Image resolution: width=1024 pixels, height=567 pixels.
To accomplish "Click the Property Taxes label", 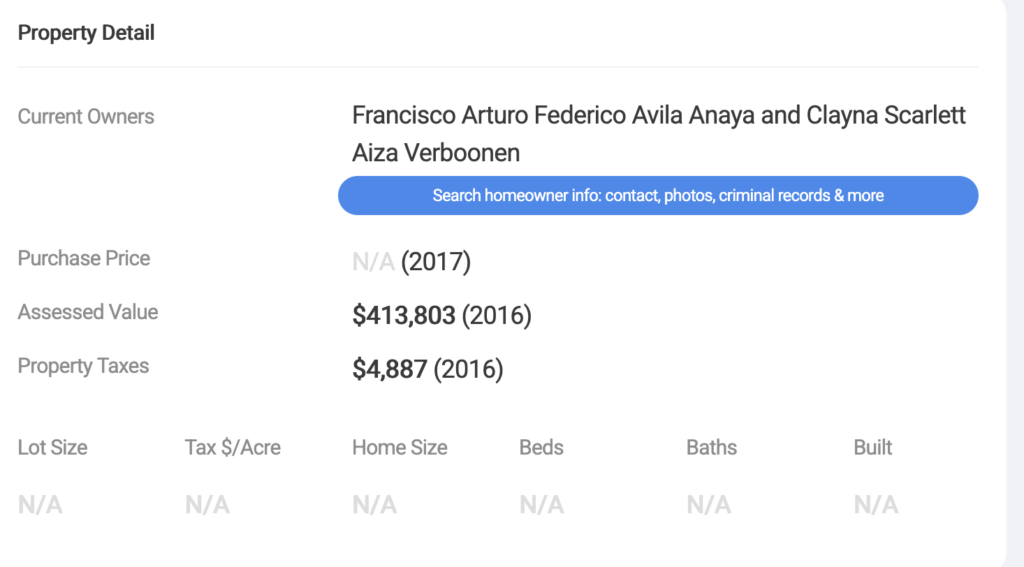I will coord(83,366).
